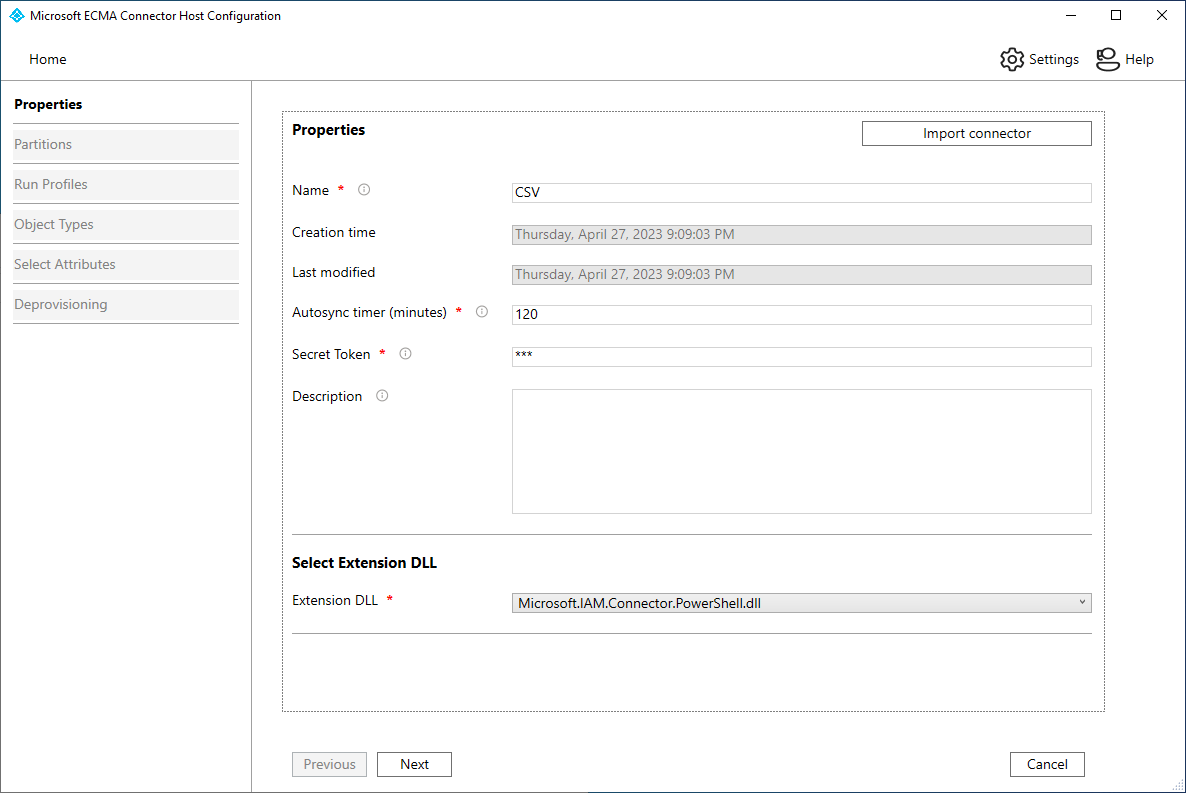Click the ECMA Connector Host app icon
Screen dimensions: 1186x793
pyautogui.click(x=17, y=15)
